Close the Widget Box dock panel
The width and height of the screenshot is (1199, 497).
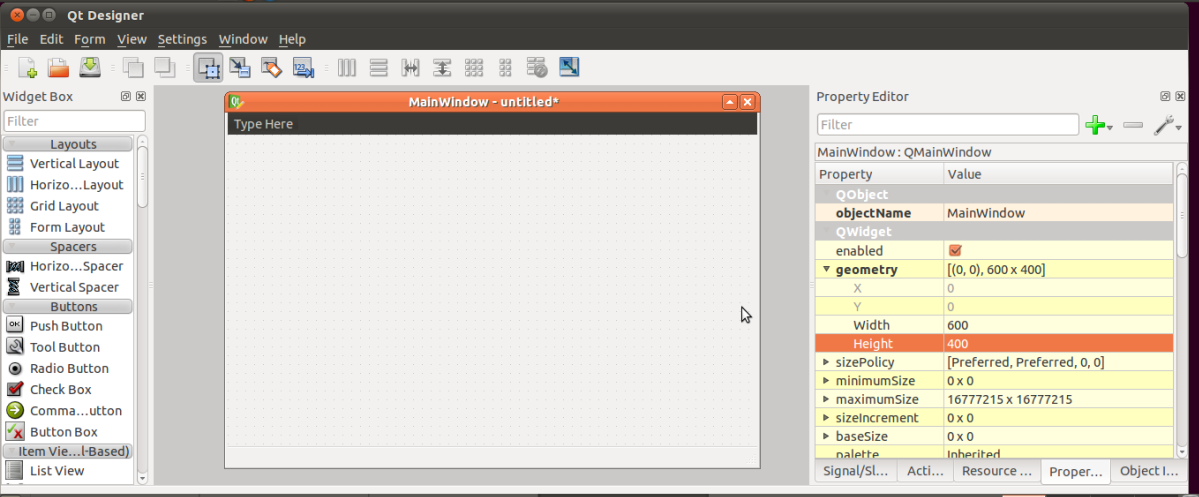(x=141, y=96)
